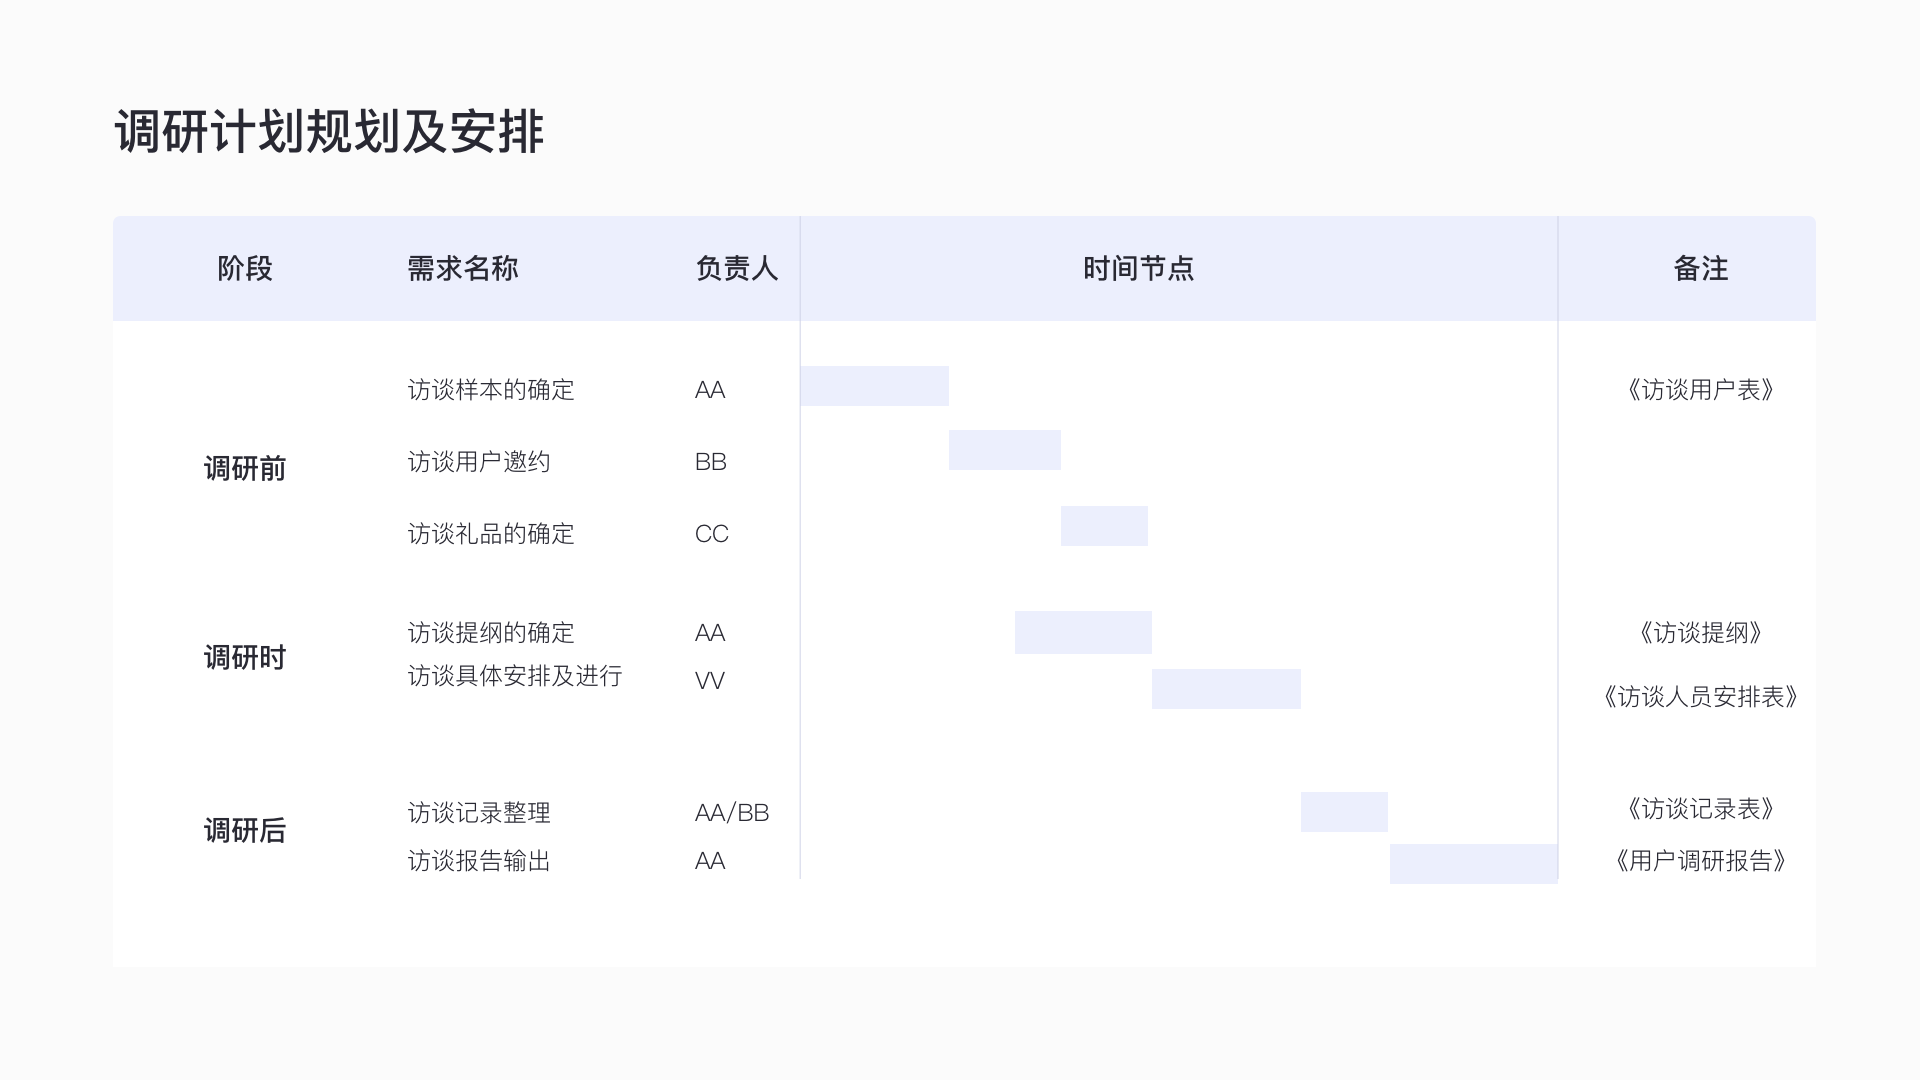Click the 负责人 header cell
The height and width of the screenshot is (1080, 1920).
pos(736,269)
